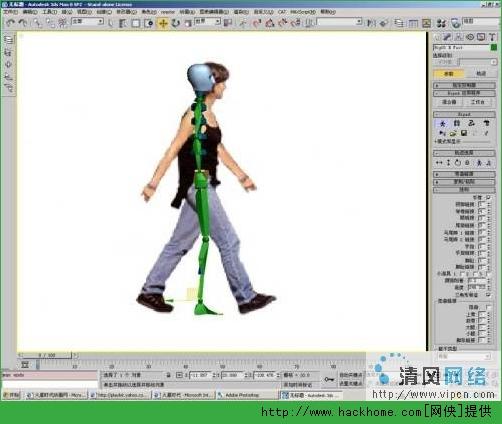This screenshot has height=424, width=502.
Task: Enable Biped Motion Flow Mode icon
Action: point(471,123)
